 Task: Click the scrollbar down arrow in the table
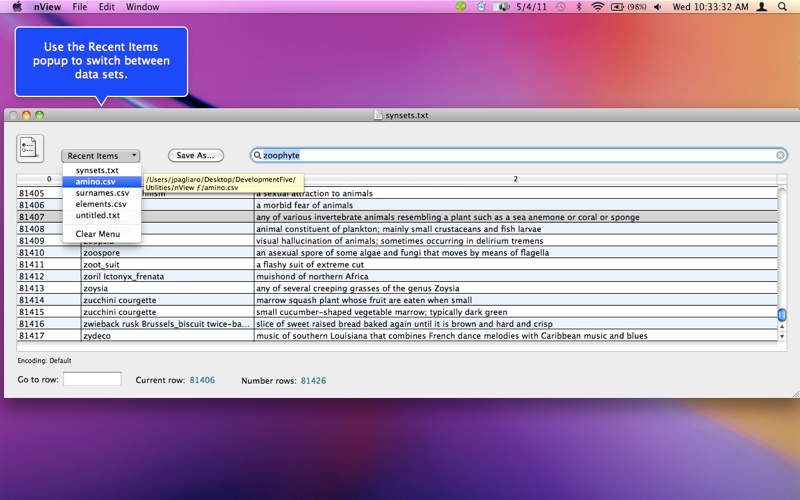pos(782,336)
